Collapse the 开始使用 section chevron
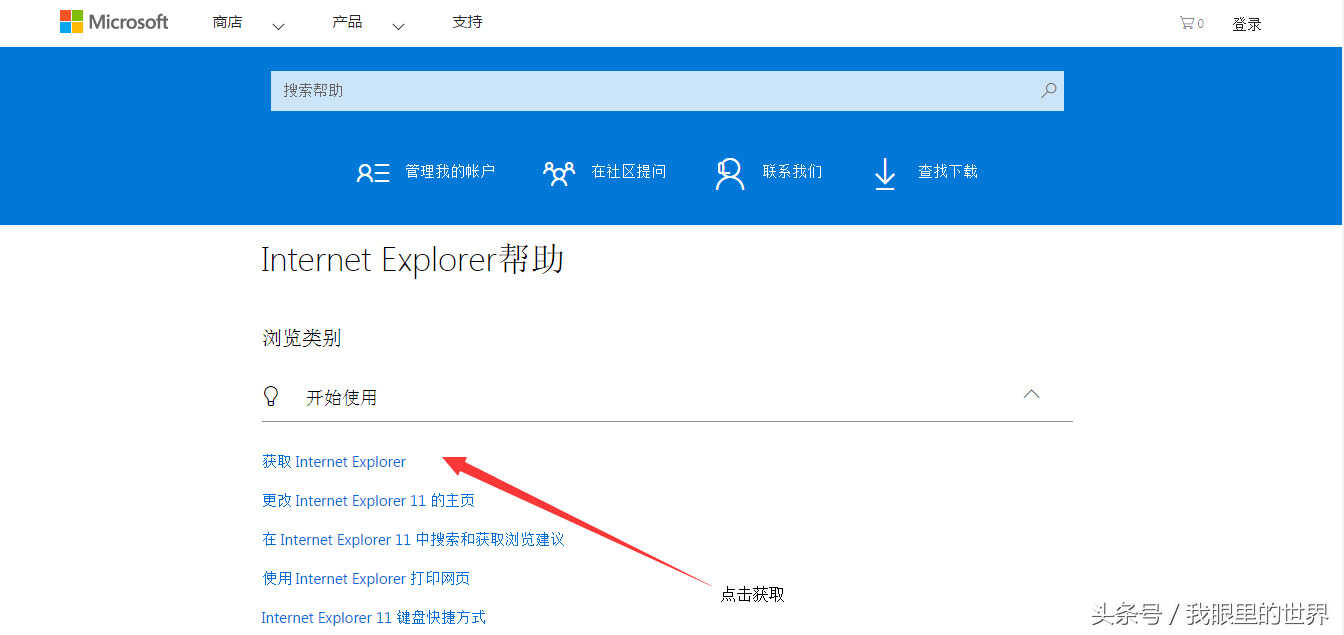This screenshot has width=1344, height=635. [x=1032, y=394]
